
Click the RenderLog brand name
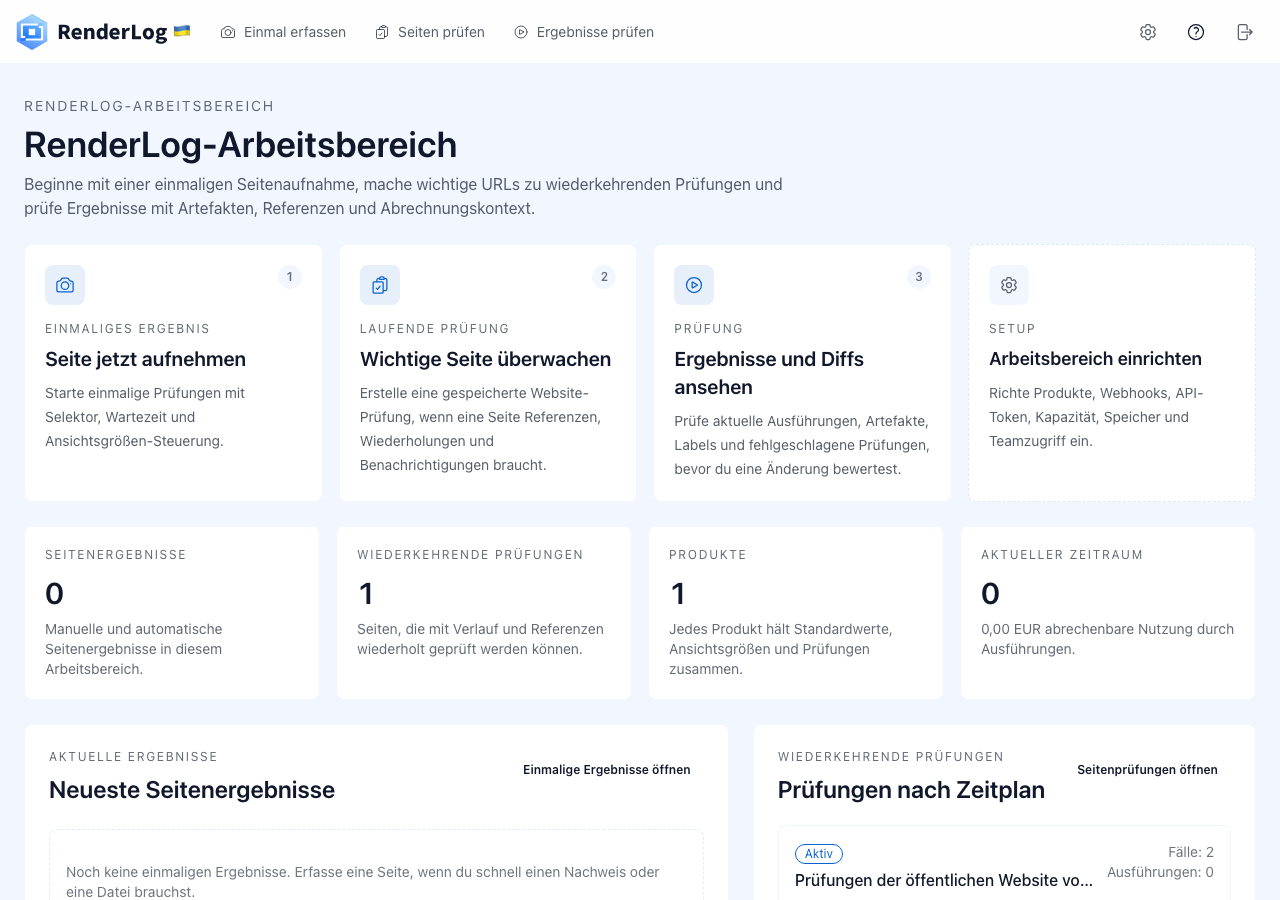point(112,32)
